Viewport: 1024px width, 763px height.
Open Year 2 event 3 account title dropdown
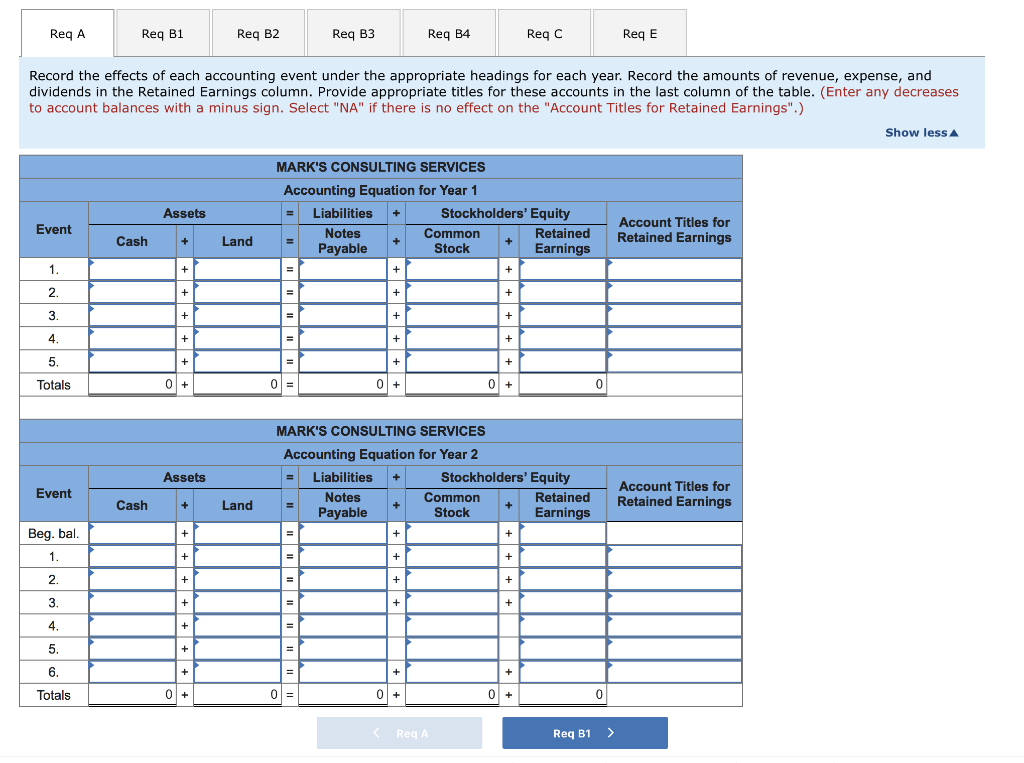click(675, 602)
